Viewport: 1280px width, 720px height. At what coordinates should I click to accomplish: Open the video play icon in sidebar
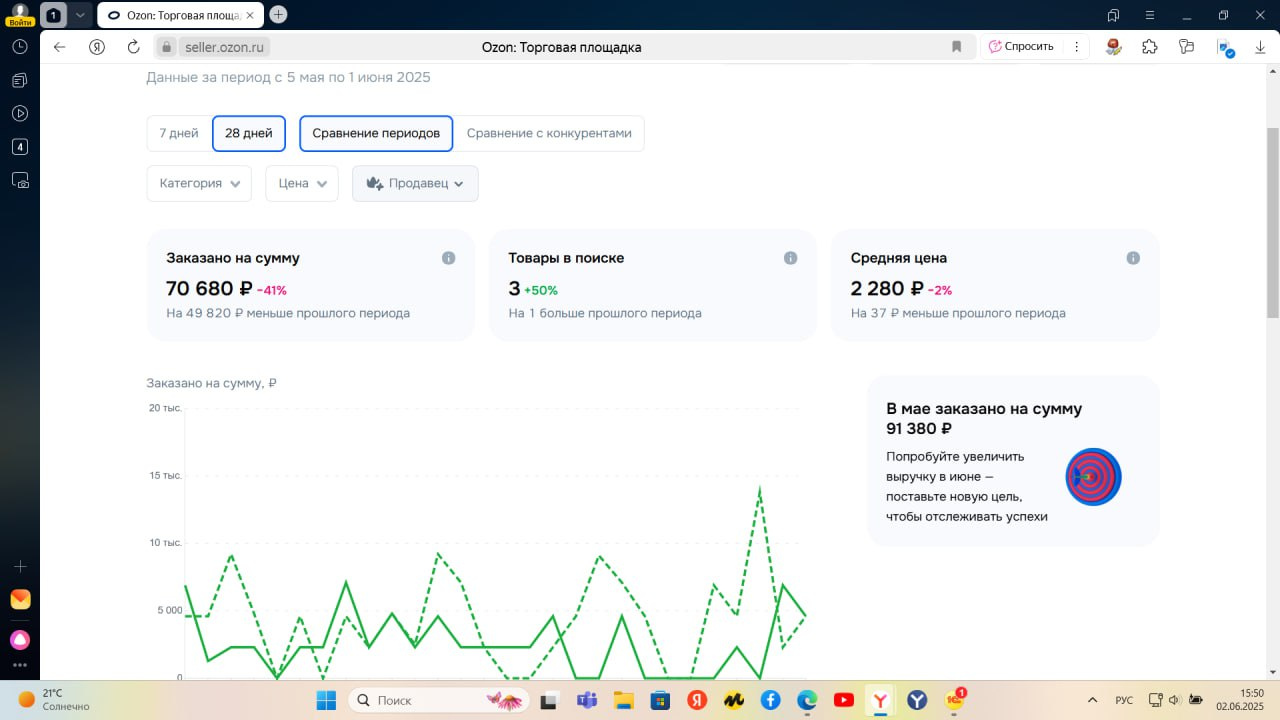(19, 113)
